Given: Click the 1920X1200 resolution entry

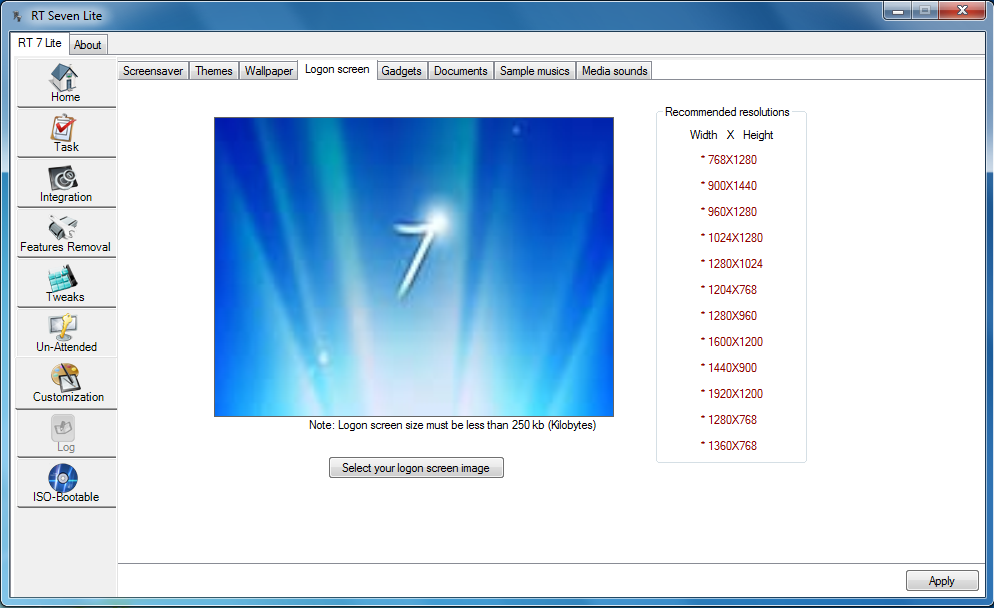Looking at the screenshot, I should [x=732, y=394].
